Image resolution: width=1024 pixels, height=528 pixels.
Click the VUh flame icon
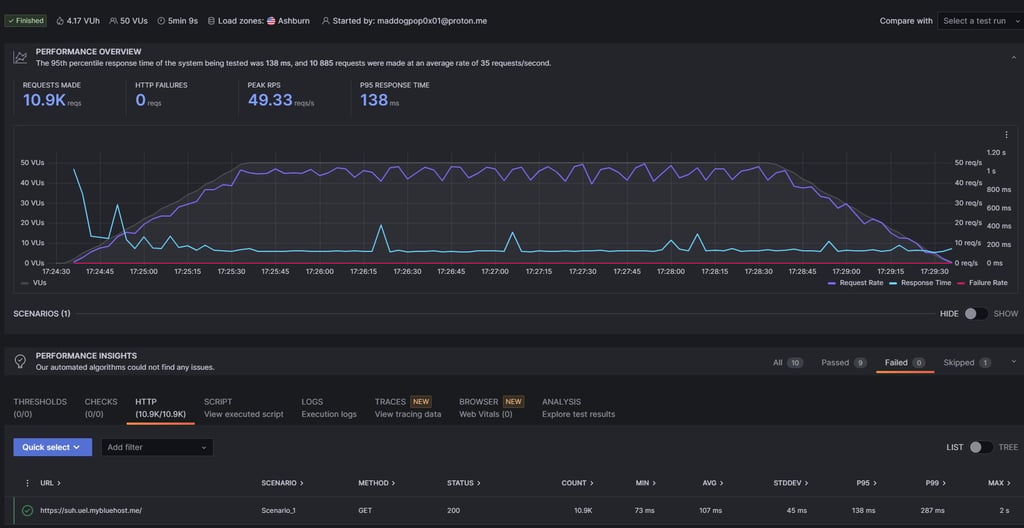click(x=60, y=21)
